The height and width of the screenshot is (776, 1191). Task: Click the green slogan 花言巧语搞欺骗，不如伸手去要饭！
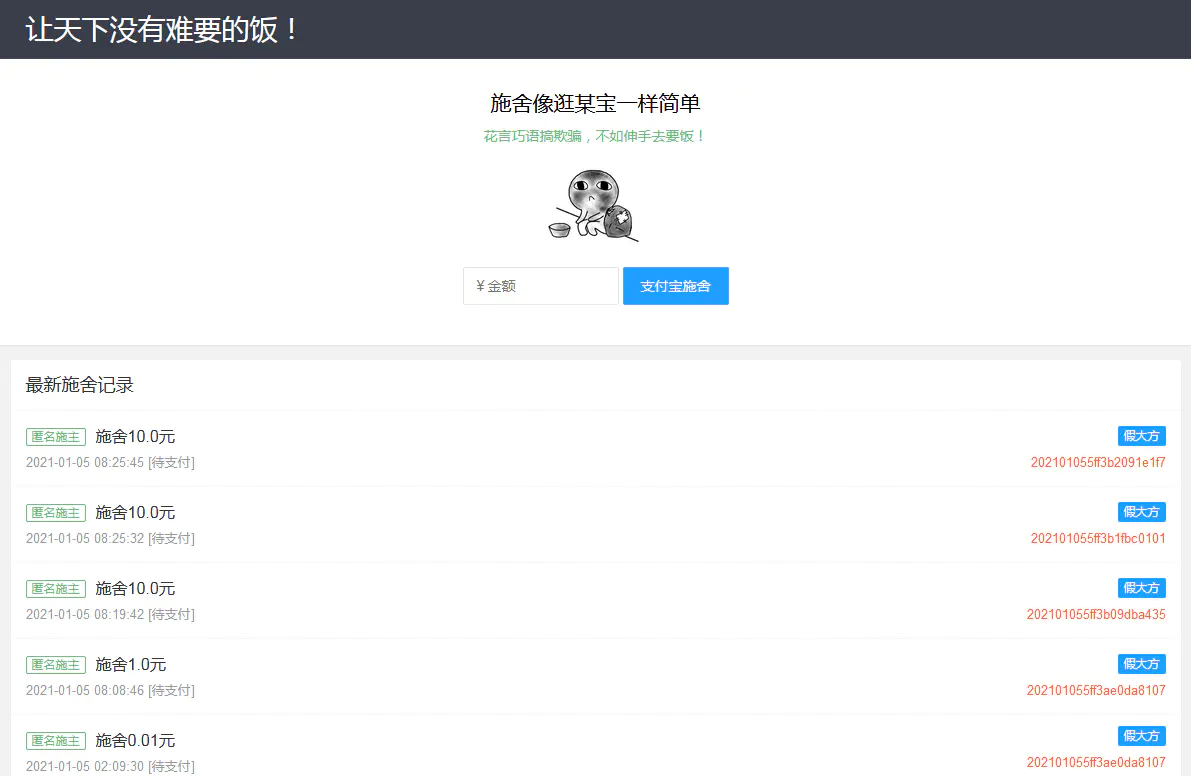(x=595, y=136)
